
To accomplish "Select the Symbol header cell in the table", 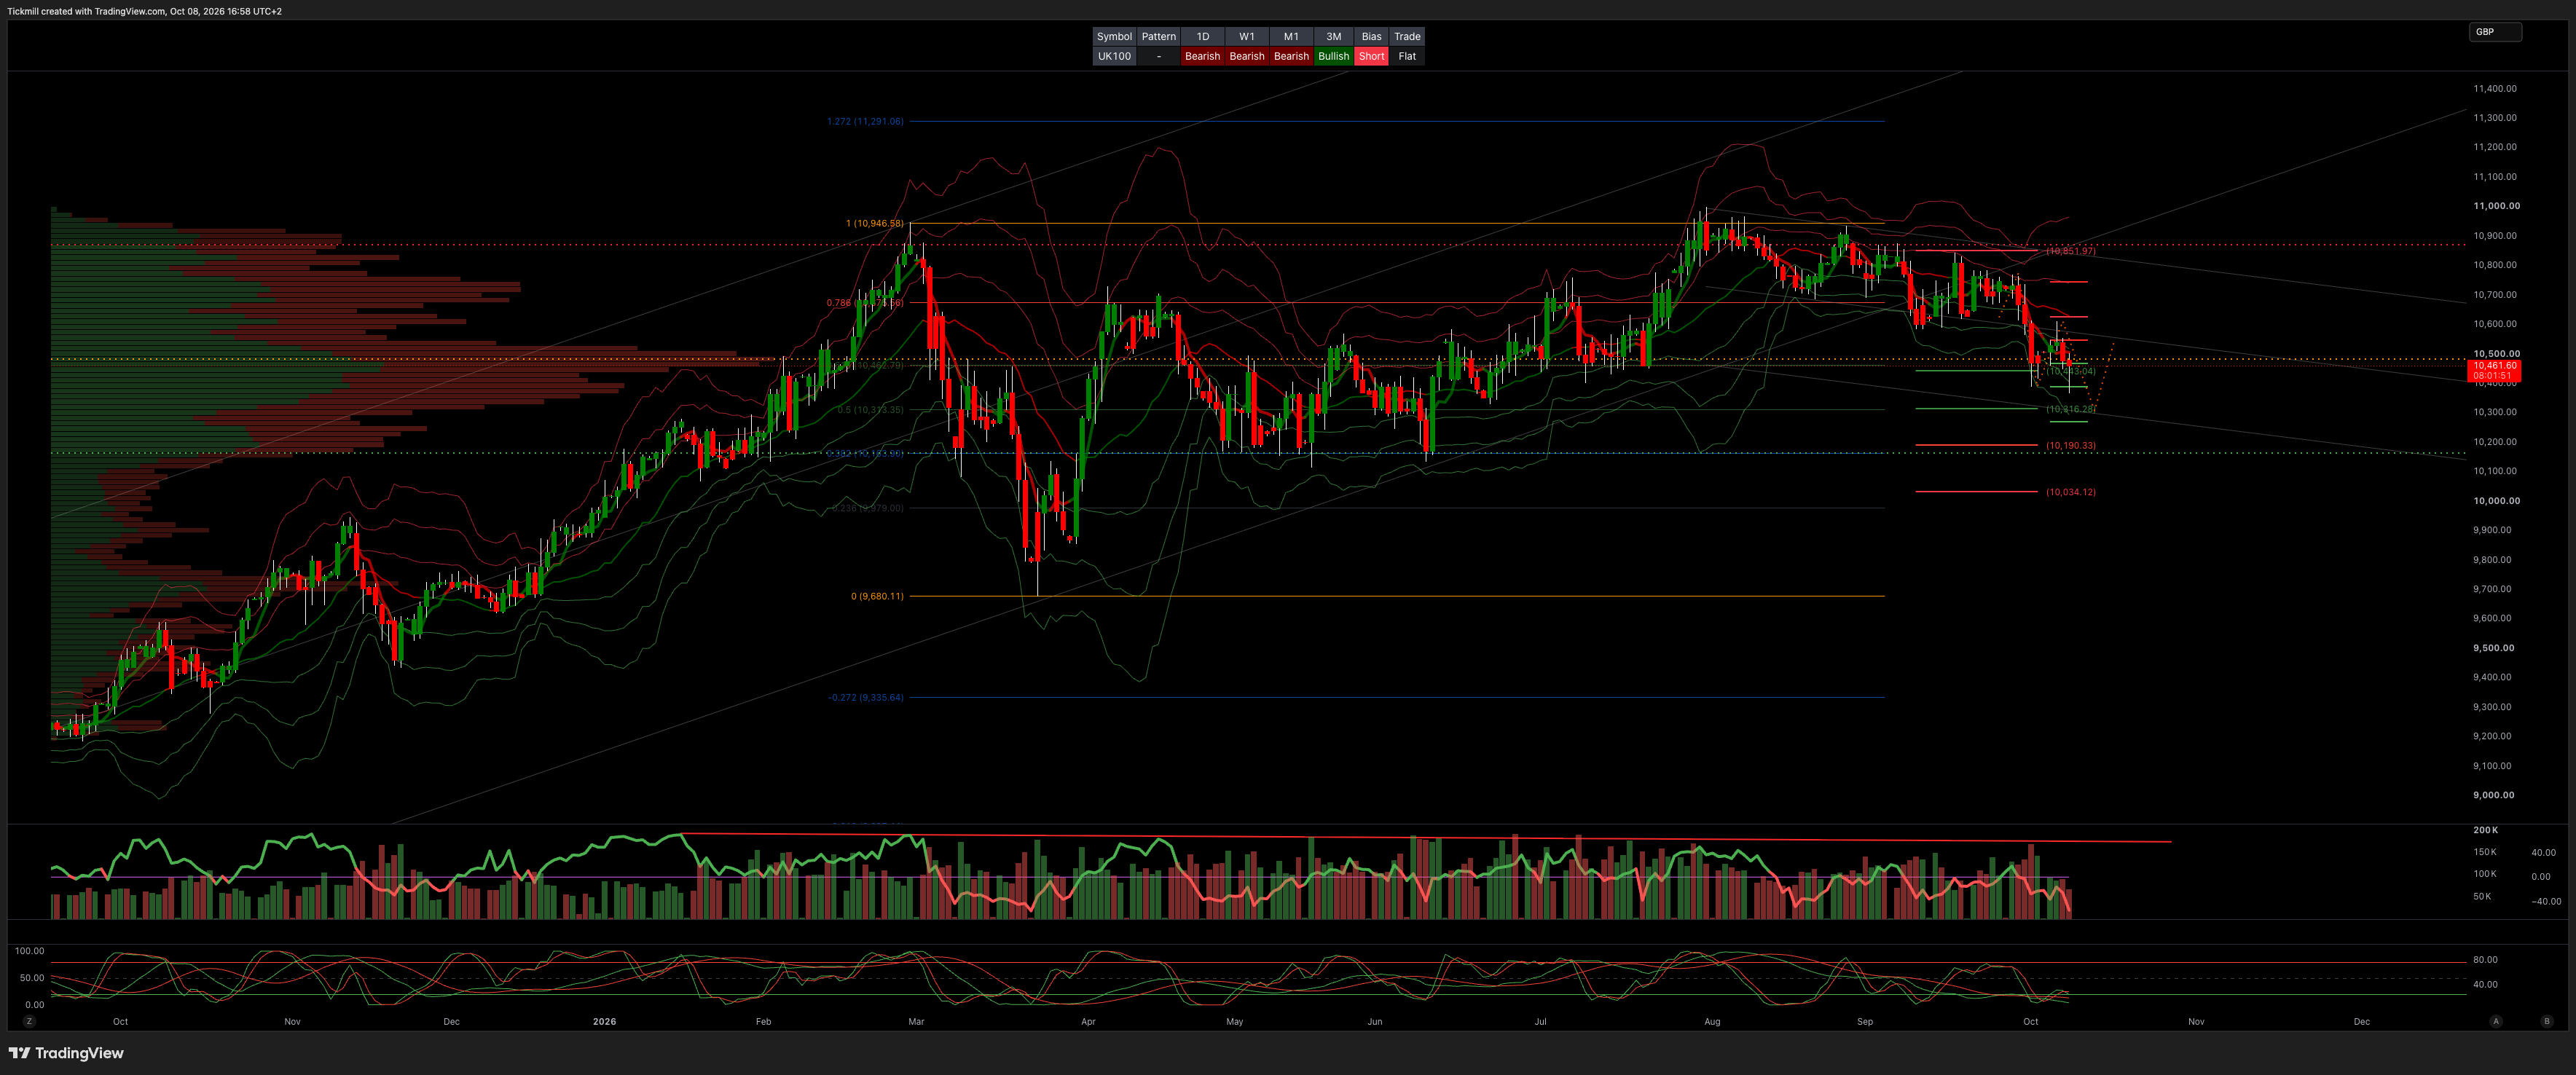I will (1114, 36).
